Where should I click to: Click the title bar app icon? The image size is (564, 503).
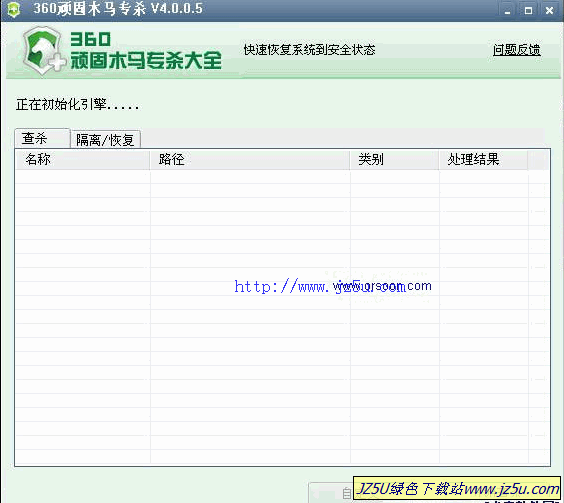click(x=14, y=9)
